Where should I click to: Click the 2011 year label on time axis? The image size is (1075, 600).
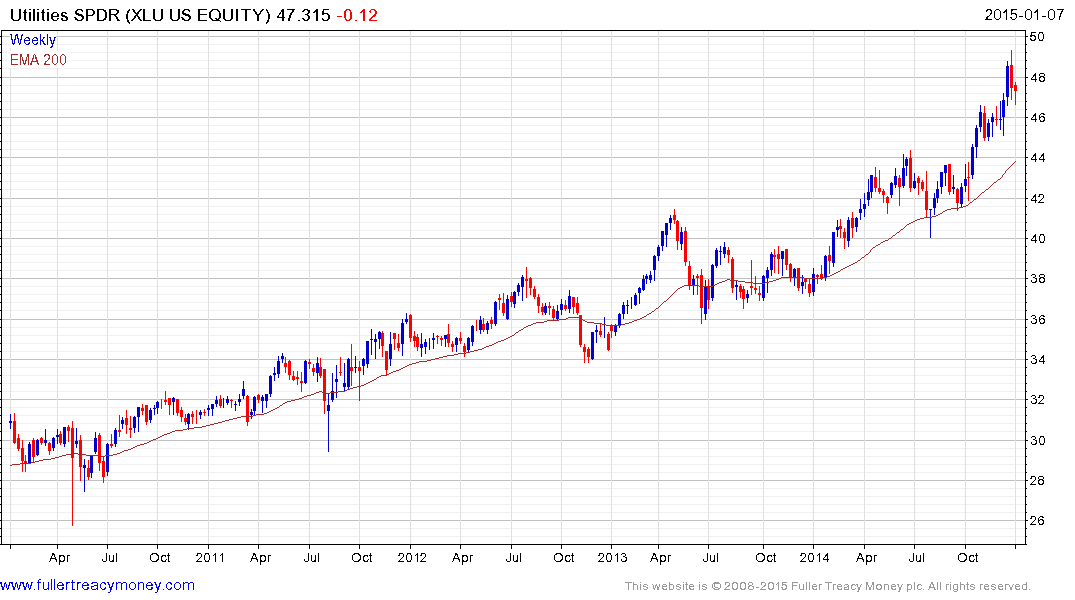[x=210, y=557]
